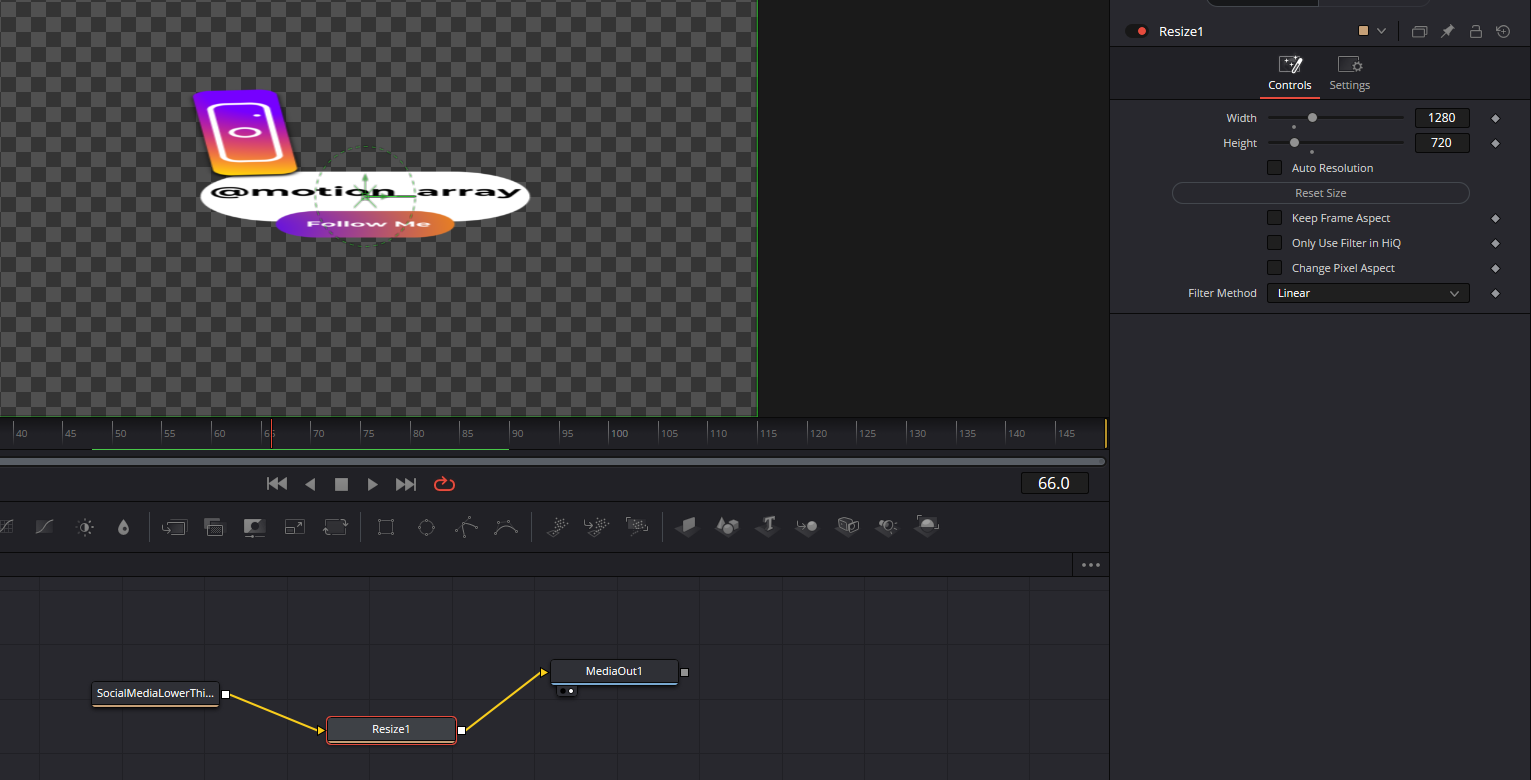Image resolution: width=1531 pixels, height=780 pixels.
Task: Open the Filter Method dropdown showing Linear
Action: (x=1368, y=293)
